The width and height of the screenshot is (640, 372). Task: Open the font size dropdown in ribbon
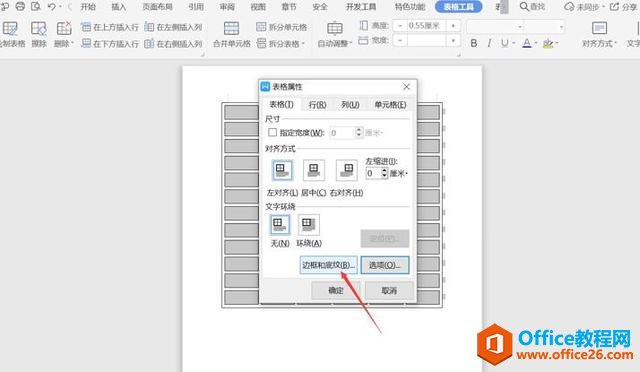[562, 27]
